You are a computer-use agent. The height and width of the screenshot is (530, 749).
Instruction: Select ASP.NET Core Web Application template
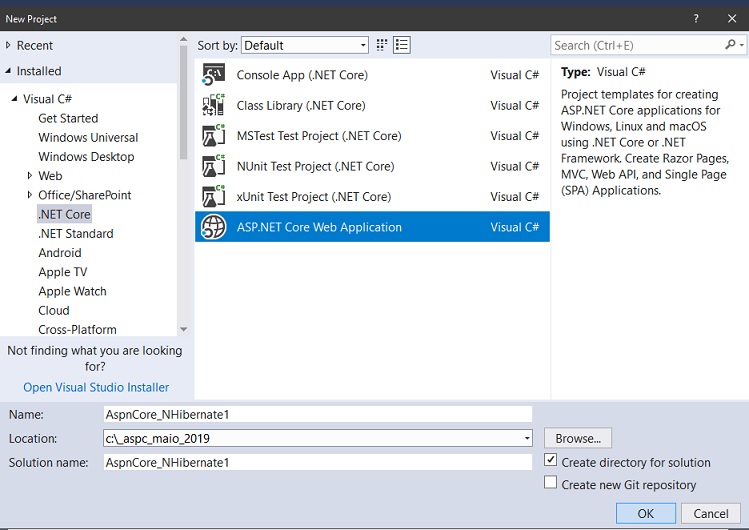[372, 227]
